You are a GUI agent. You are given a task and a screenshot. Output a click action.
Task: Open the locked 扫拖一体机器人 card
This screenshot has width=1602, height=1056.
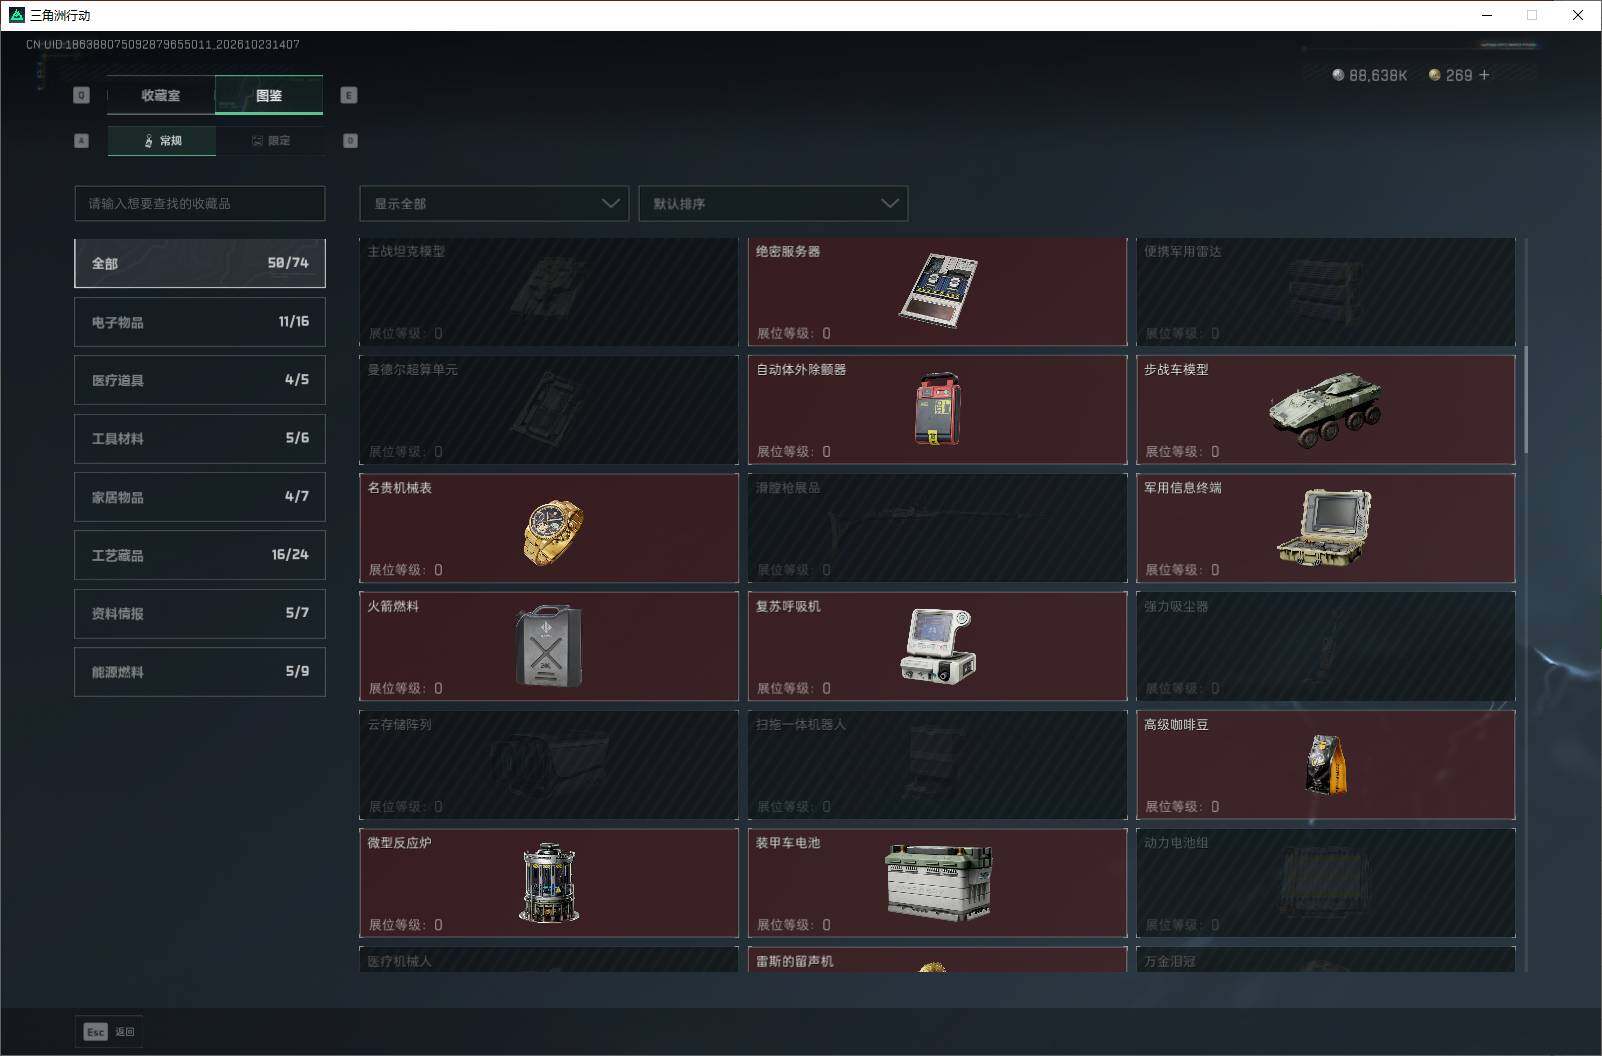pos(938,765)
